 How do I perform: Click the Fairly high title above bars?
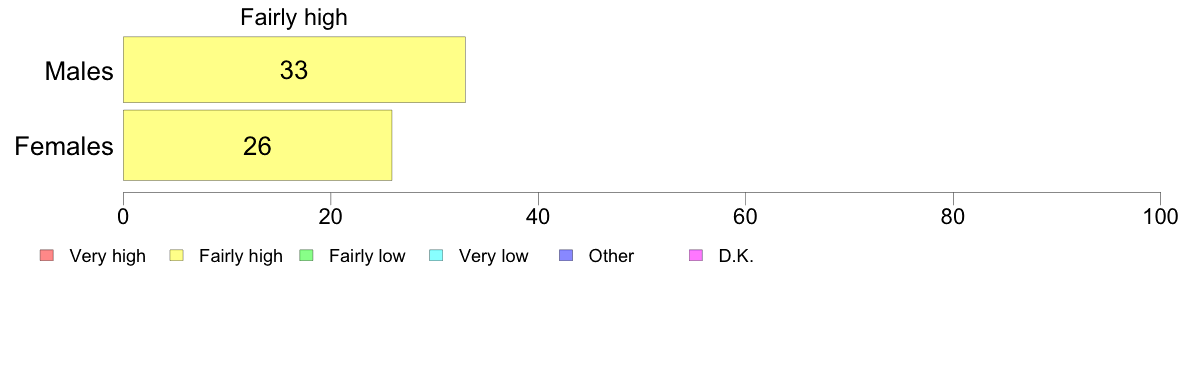[x=294, y=18]
